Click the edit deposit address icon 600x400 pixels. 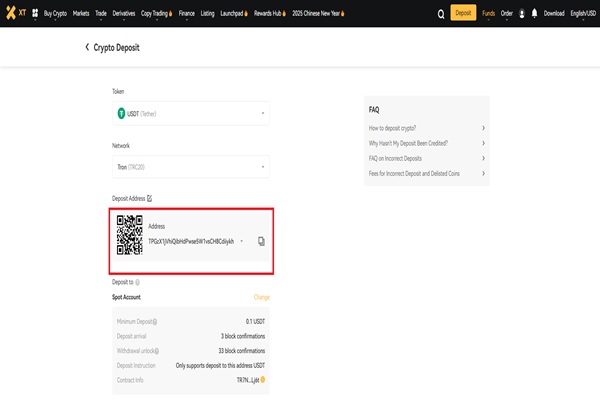(x=150, y=198)
